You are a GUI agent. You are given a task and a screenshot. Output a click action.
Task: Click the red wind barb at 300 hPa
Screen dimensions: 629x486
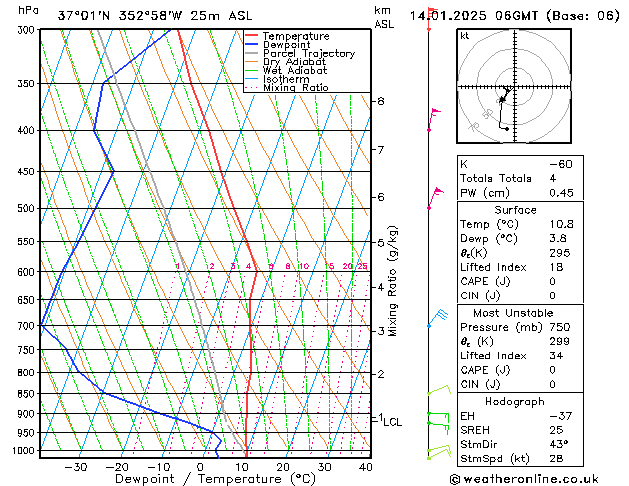click(x=432, y=18)
